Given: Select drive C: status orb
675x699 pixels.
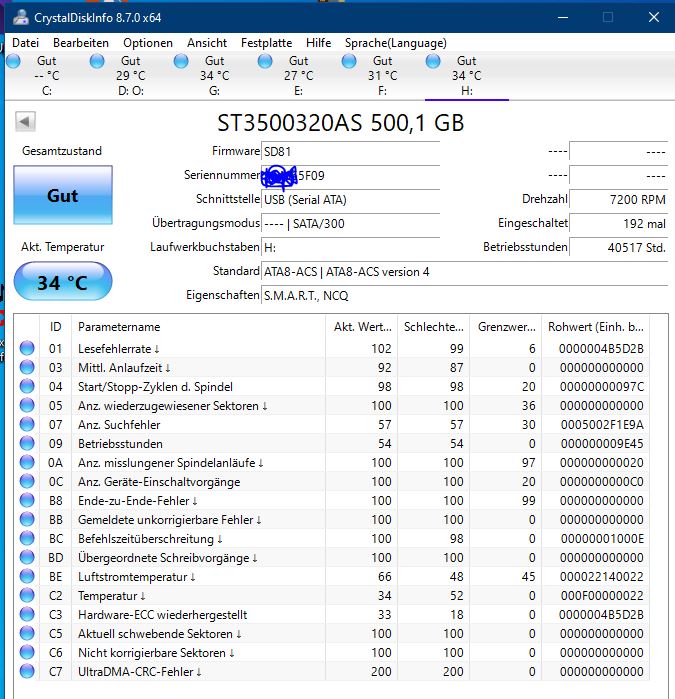Looking at the screenshot, I should (13, 61).
